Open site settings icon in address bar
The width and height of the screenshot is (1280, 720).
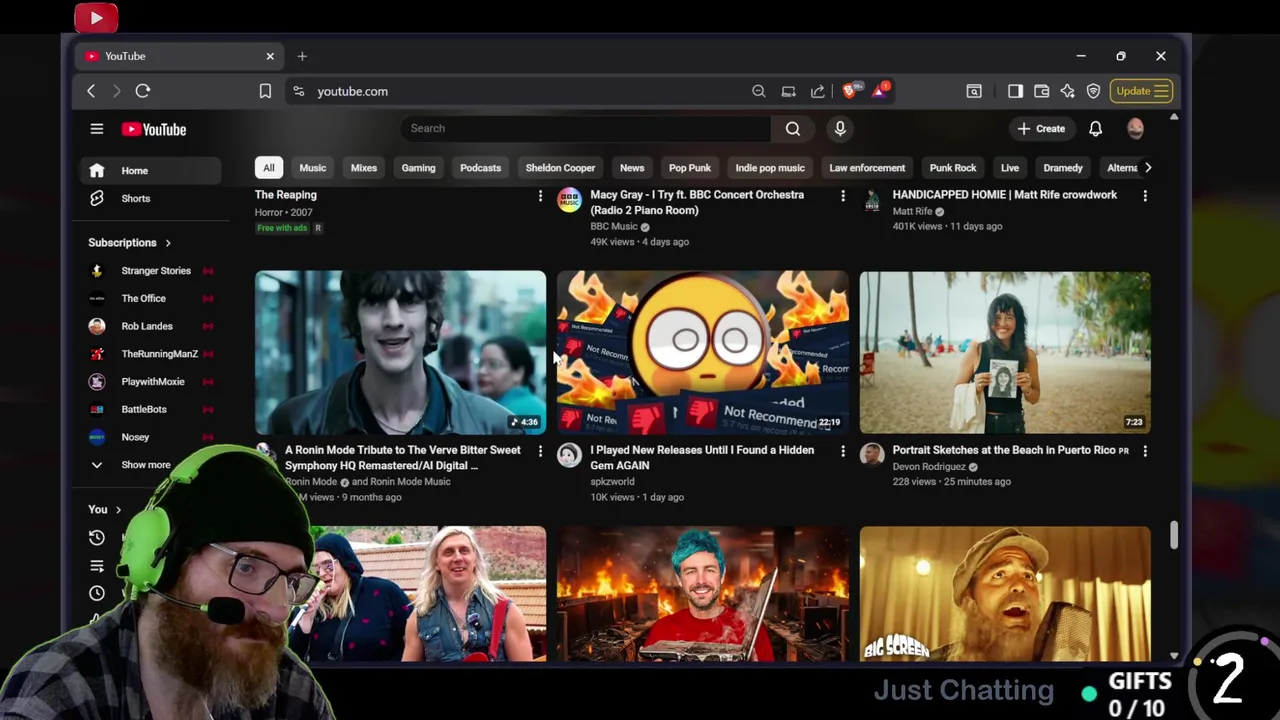click(298, 91)
